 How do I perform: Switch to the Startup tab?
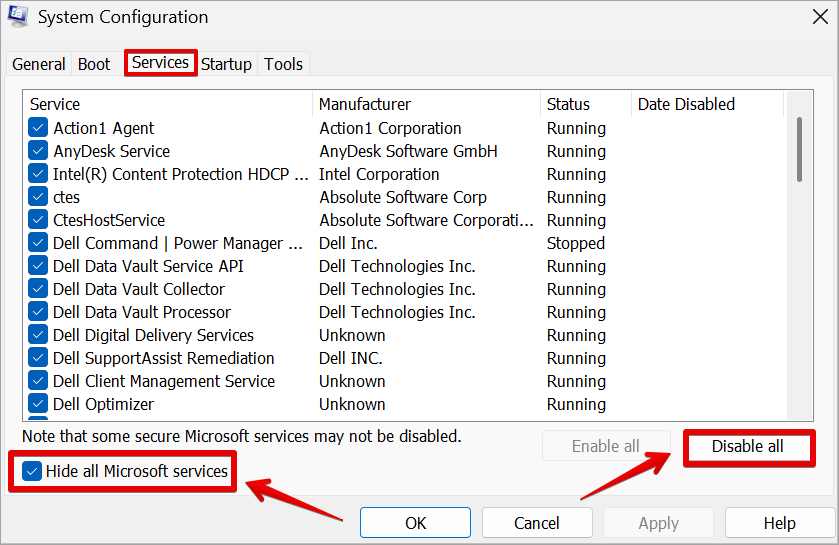226,64
